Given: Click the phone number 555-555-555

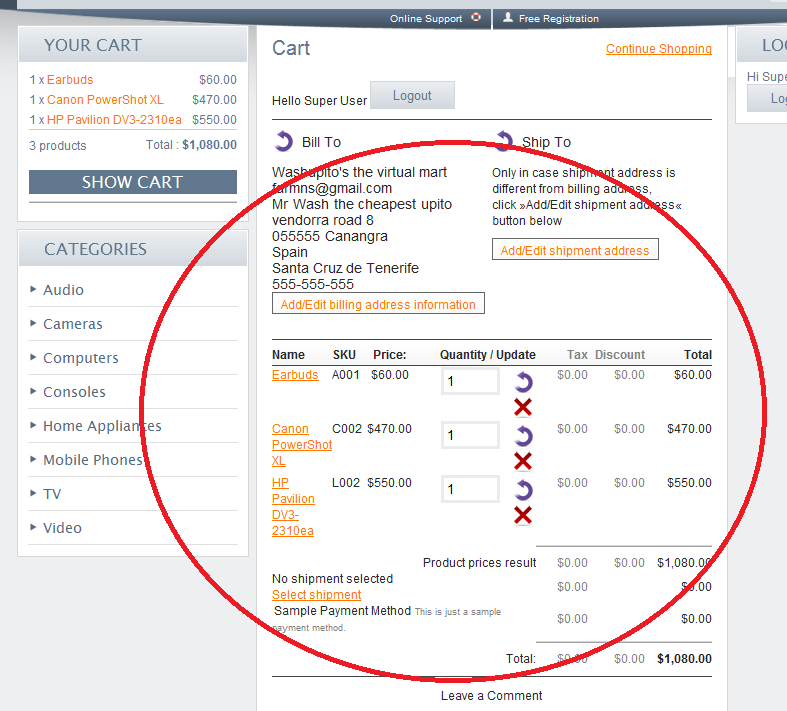Looking at the screenshot, I should (313, 284).
